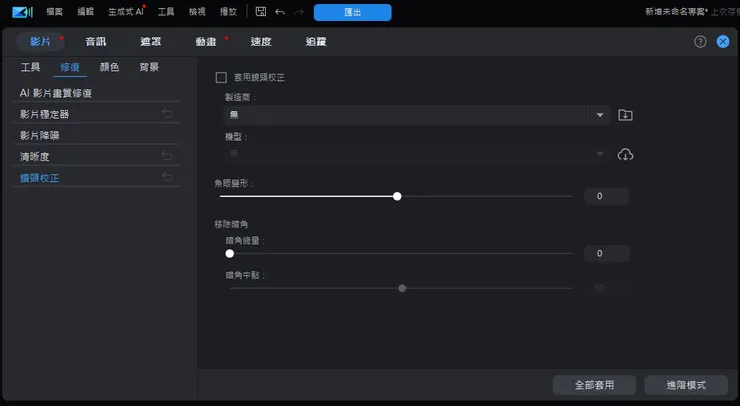Click the PowerDirector app logo icon

pos(22,12)
